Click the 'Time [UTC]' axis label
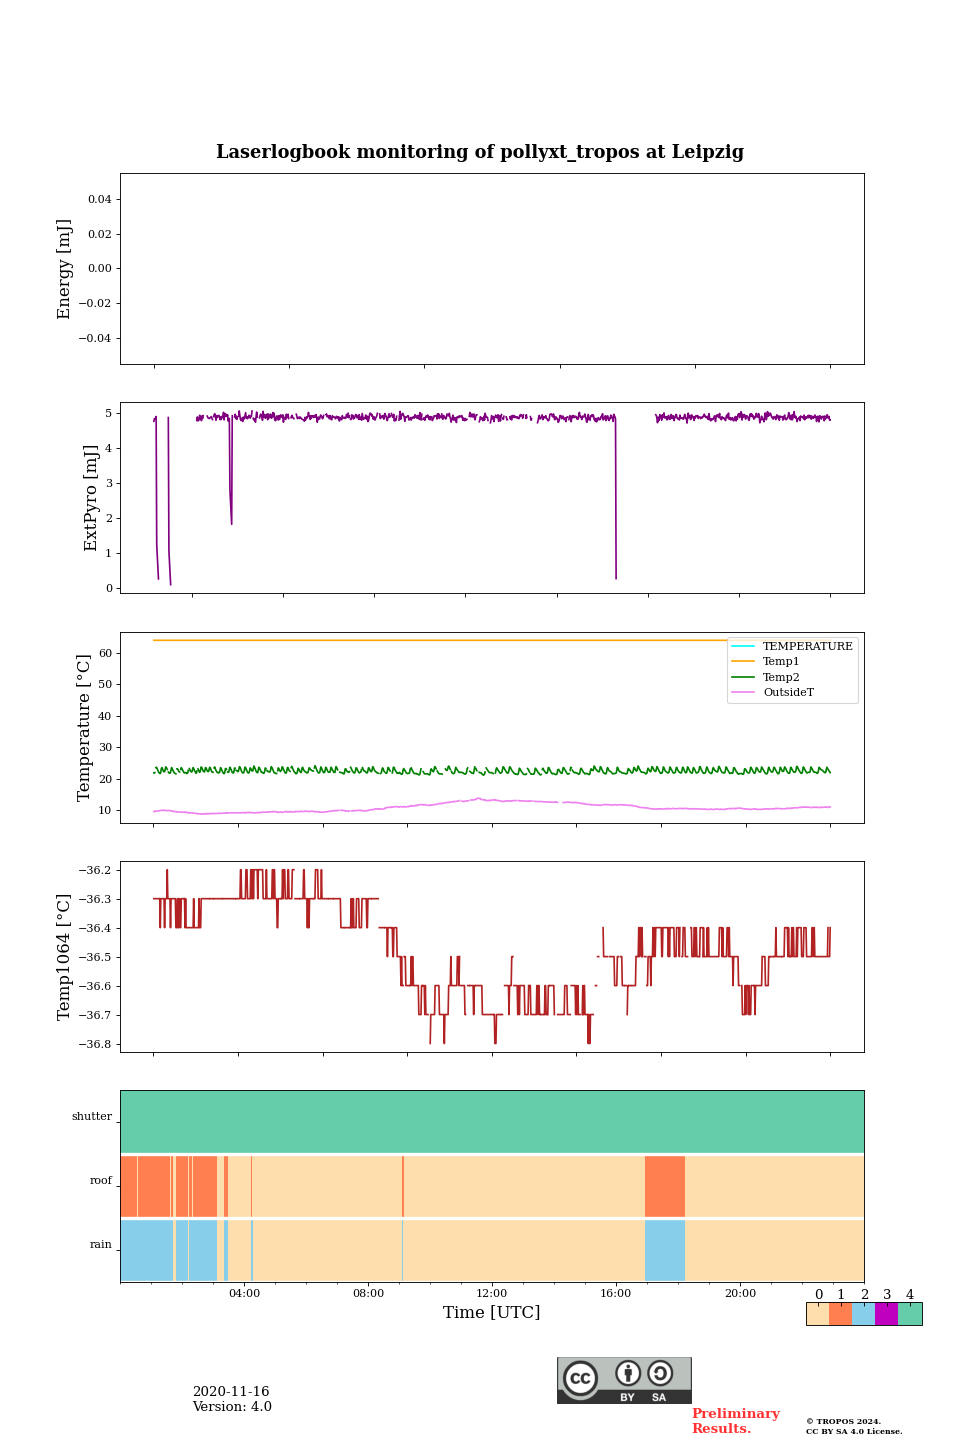Screen dimensions: 960x1440 492,1313
